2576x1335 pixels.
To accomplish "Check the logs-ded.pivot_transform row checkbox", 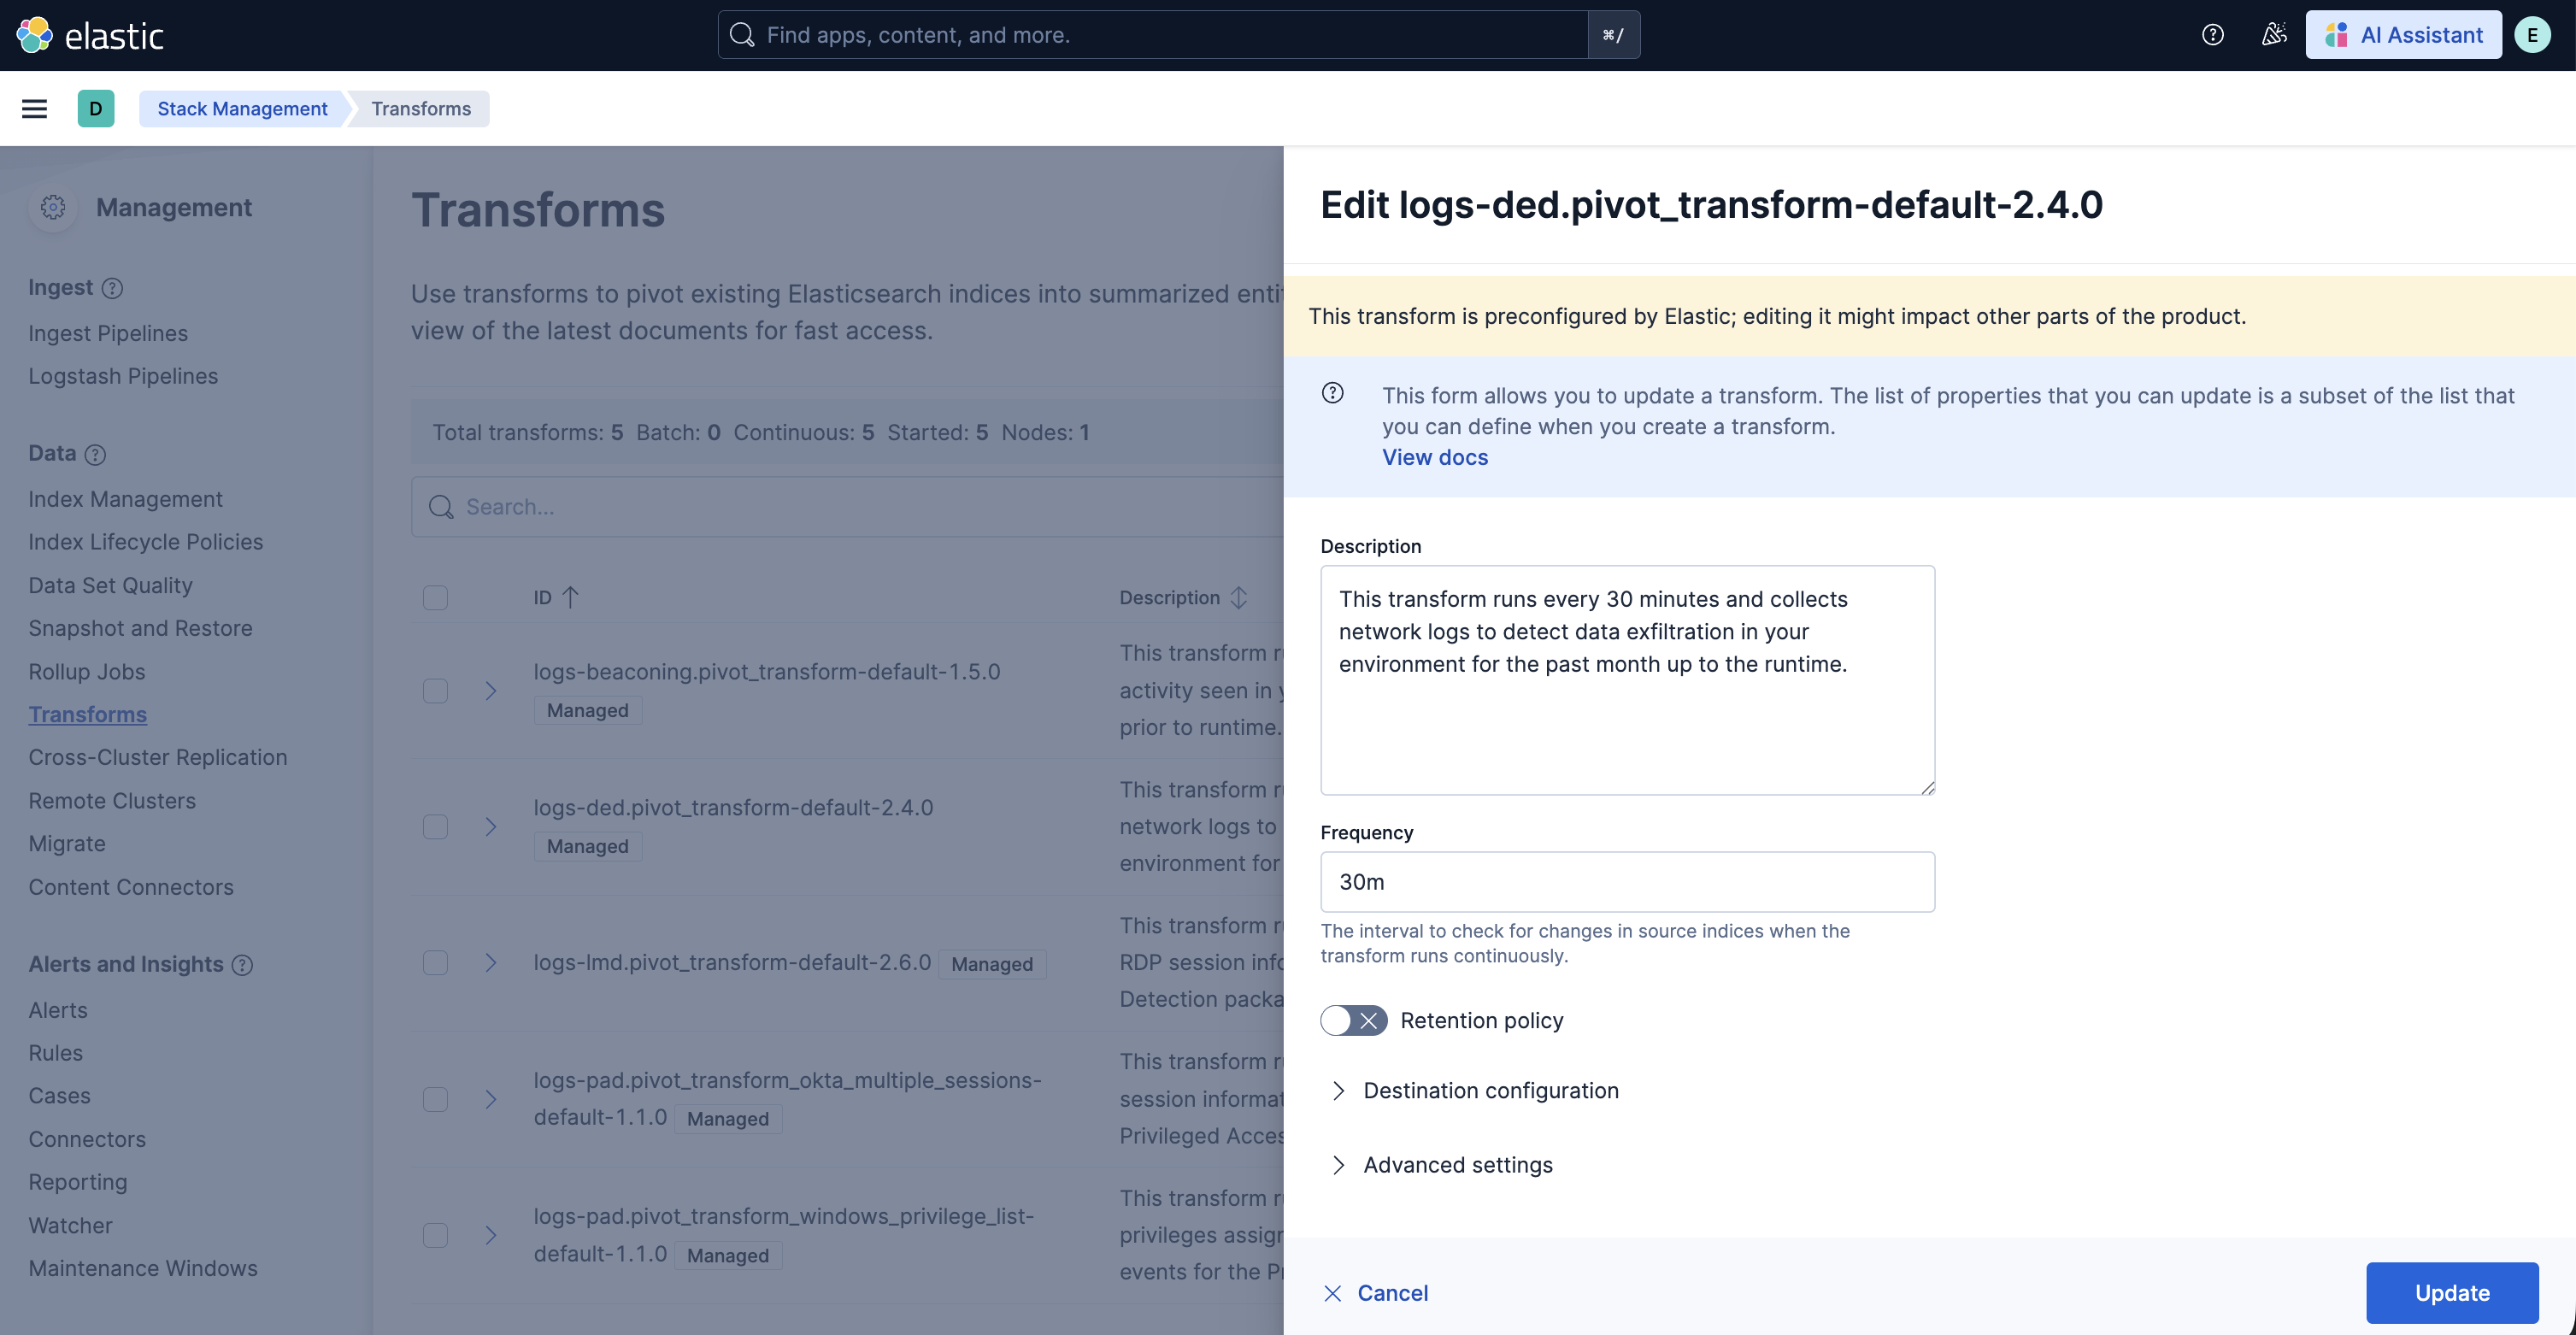I will (435, 827).
